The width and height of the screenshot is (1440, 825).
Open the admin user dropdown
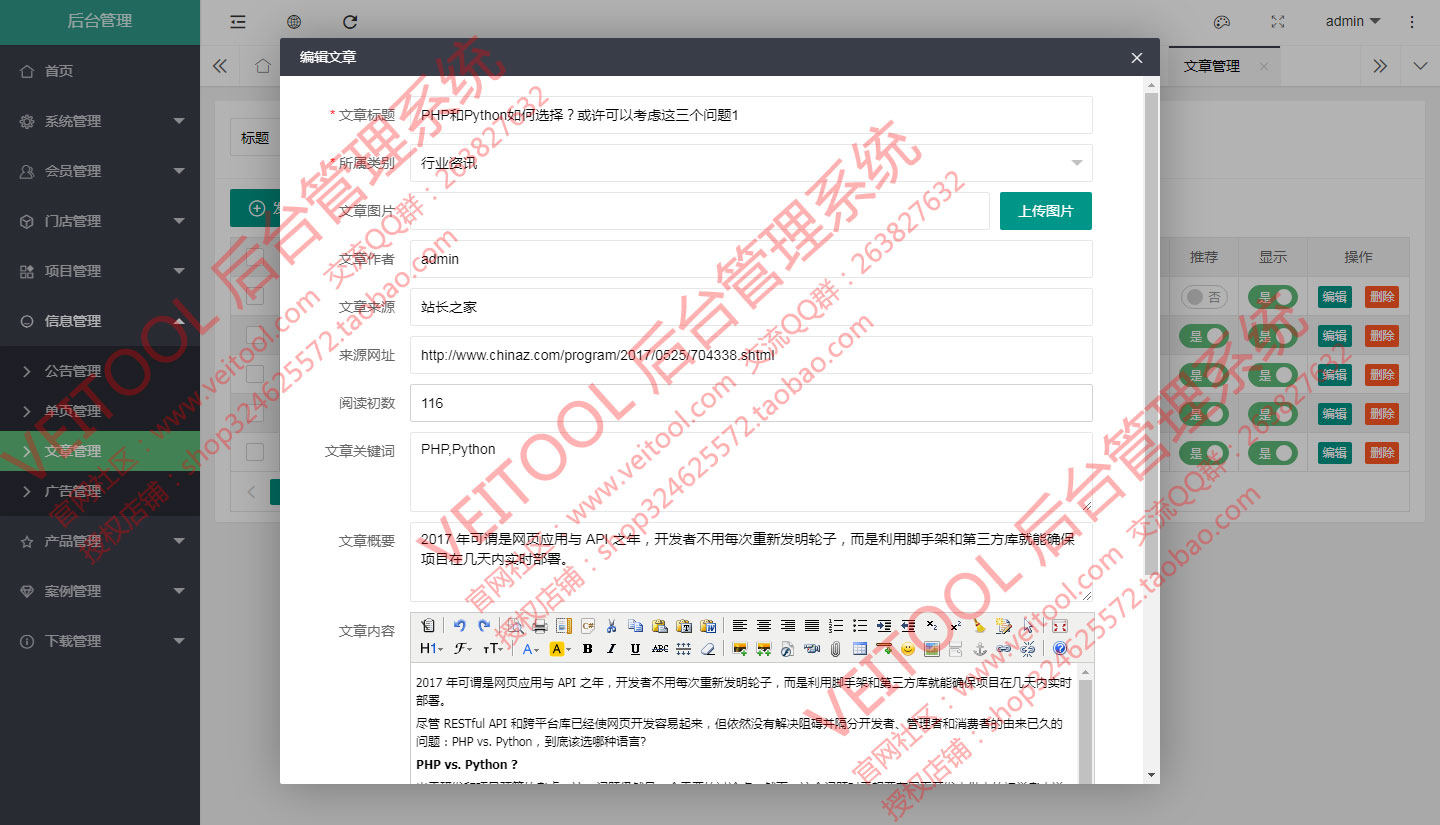[1353, 21]
